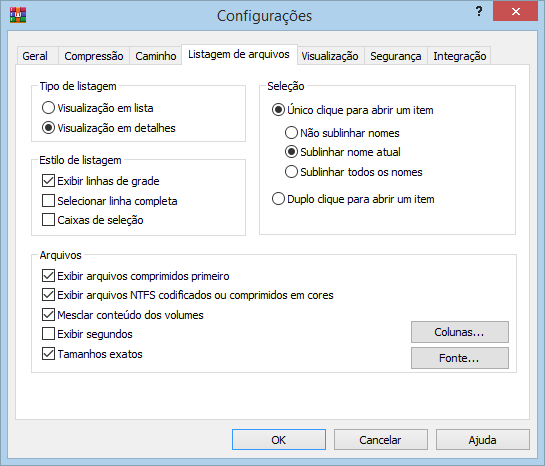Choose Duplo clique para abrir um item
The height and width of the screenshot is (466, 545).
point(353,199)
